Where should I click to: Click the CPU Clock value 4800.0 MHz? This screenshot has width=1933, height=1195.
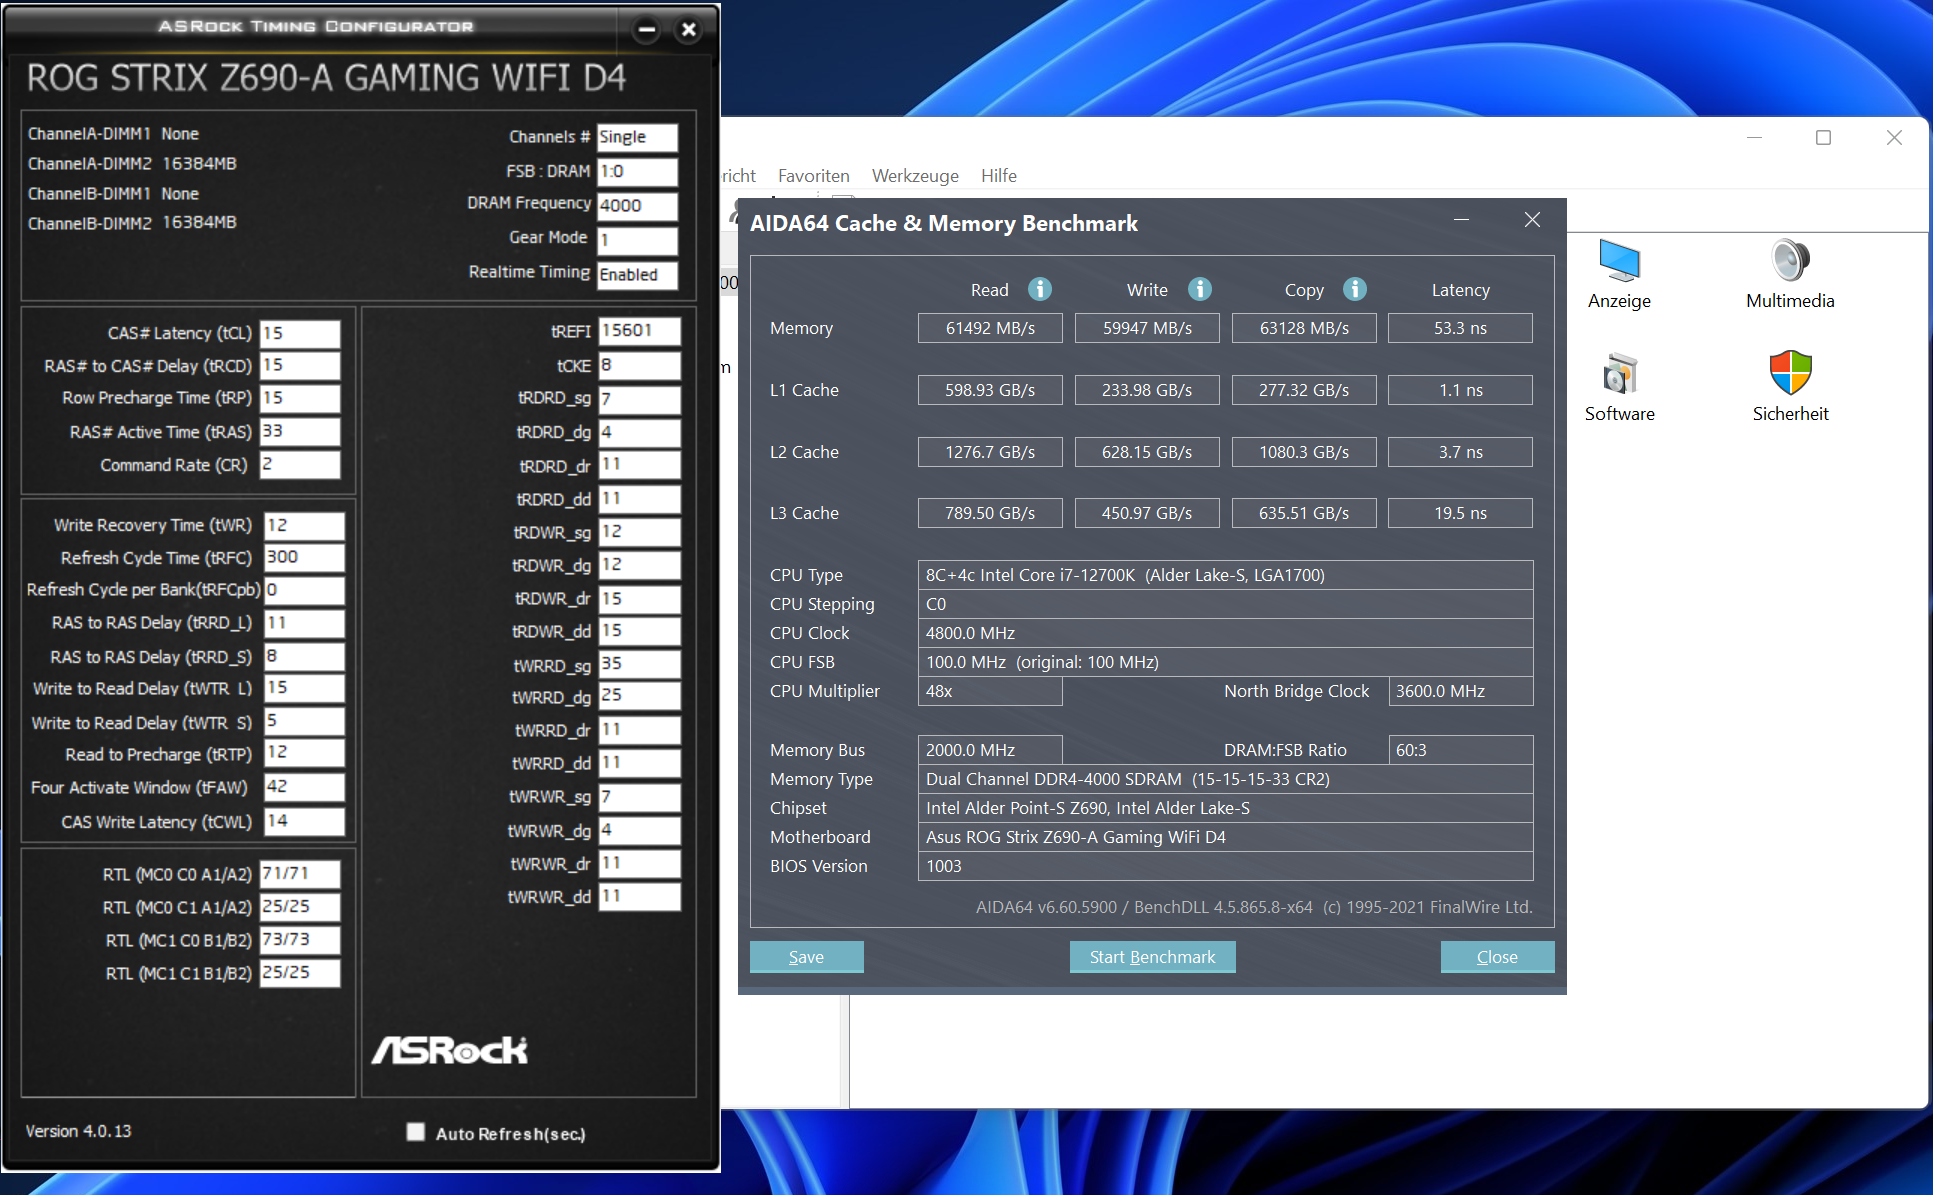[x=1225, y=633]
